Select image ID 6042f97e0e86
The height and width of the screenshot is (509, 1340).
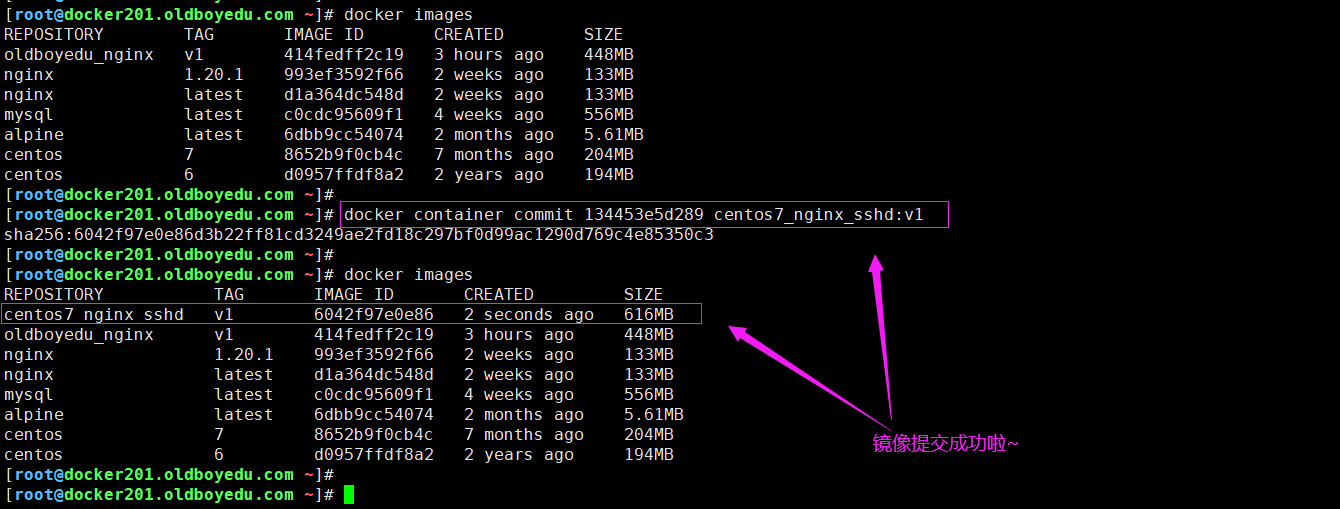pyautogui.click(x=373, y=315)
